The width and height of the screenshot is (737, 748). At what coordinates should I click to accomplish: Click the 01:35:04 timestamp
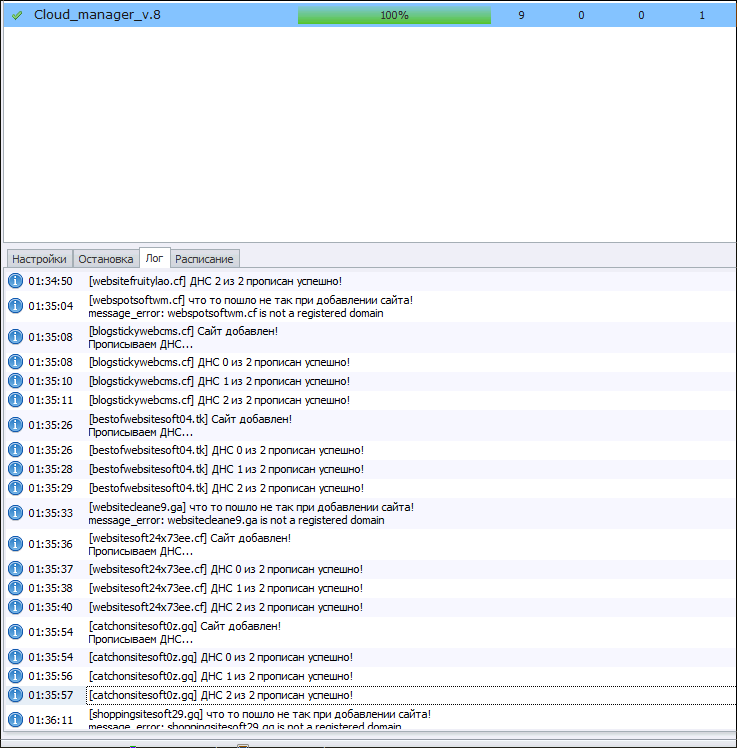(51, 306)
